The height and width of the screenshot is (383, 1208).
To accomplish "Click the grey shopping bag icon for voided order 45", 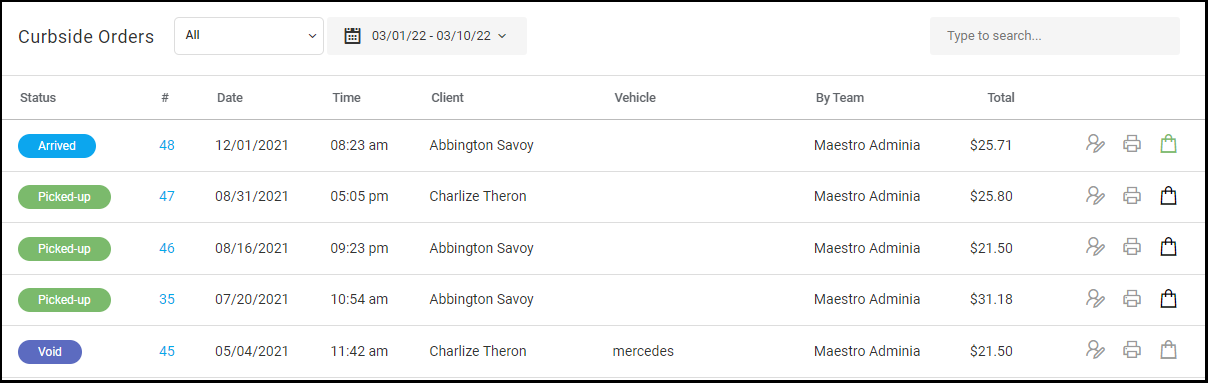I will click(1168, 350).
